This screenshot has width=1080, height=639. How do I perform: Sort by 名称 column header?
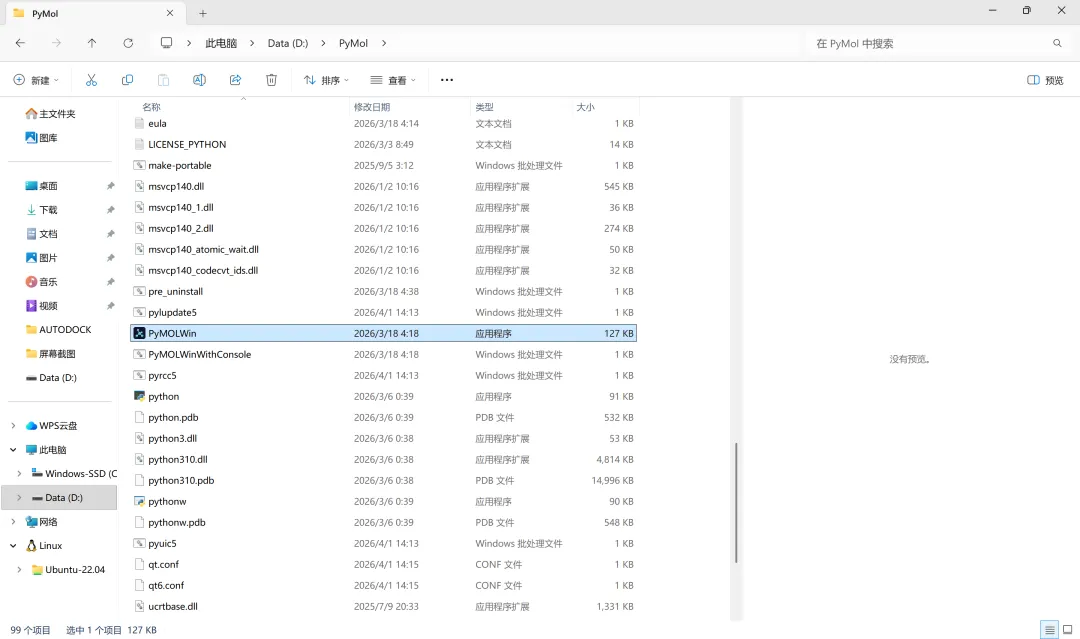[152, 107]
